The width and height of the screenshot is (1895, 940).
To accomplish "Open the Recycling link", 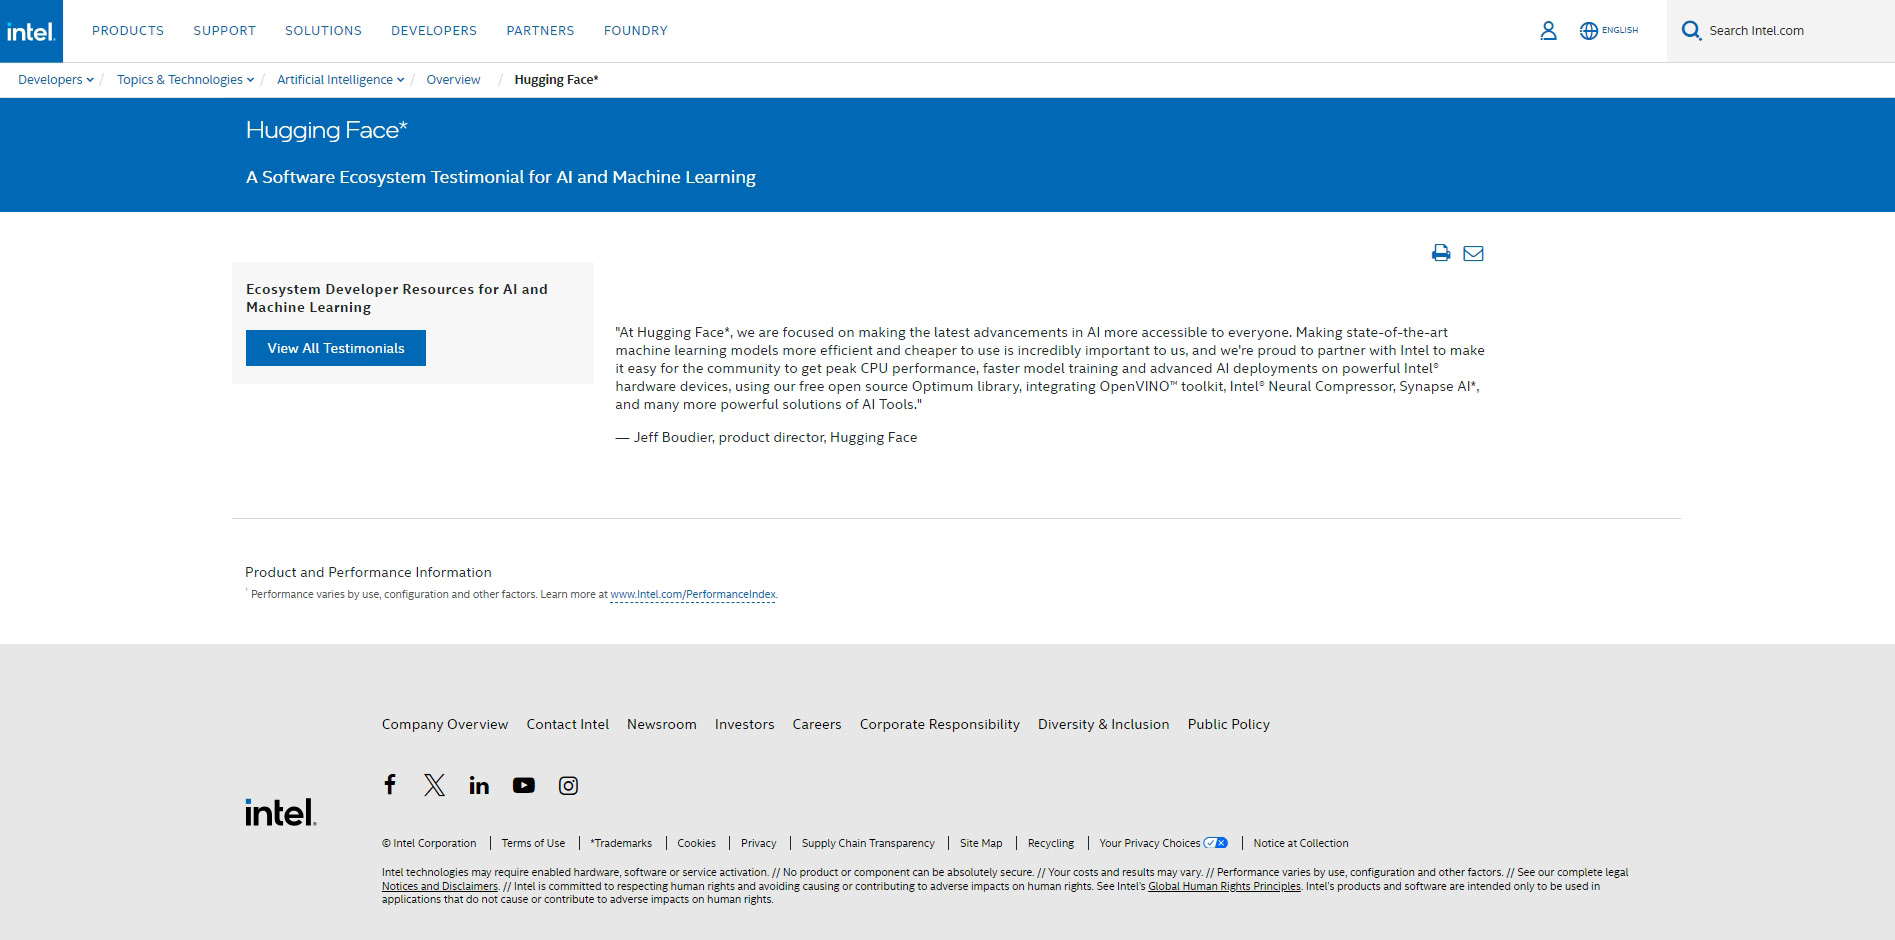I will pos(1051,843).
